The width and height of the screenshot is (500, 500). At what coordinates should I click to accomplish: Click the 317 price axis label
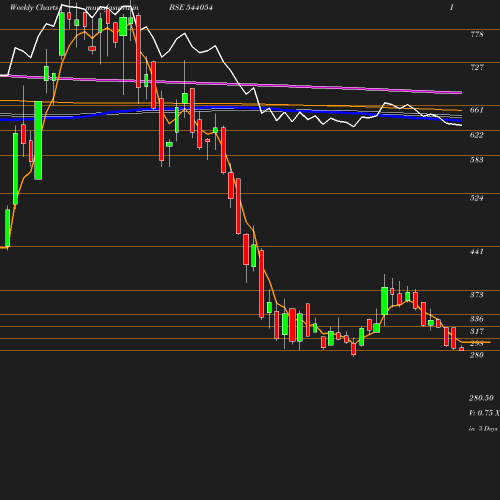pyautogui.click(x=477, y=331)
